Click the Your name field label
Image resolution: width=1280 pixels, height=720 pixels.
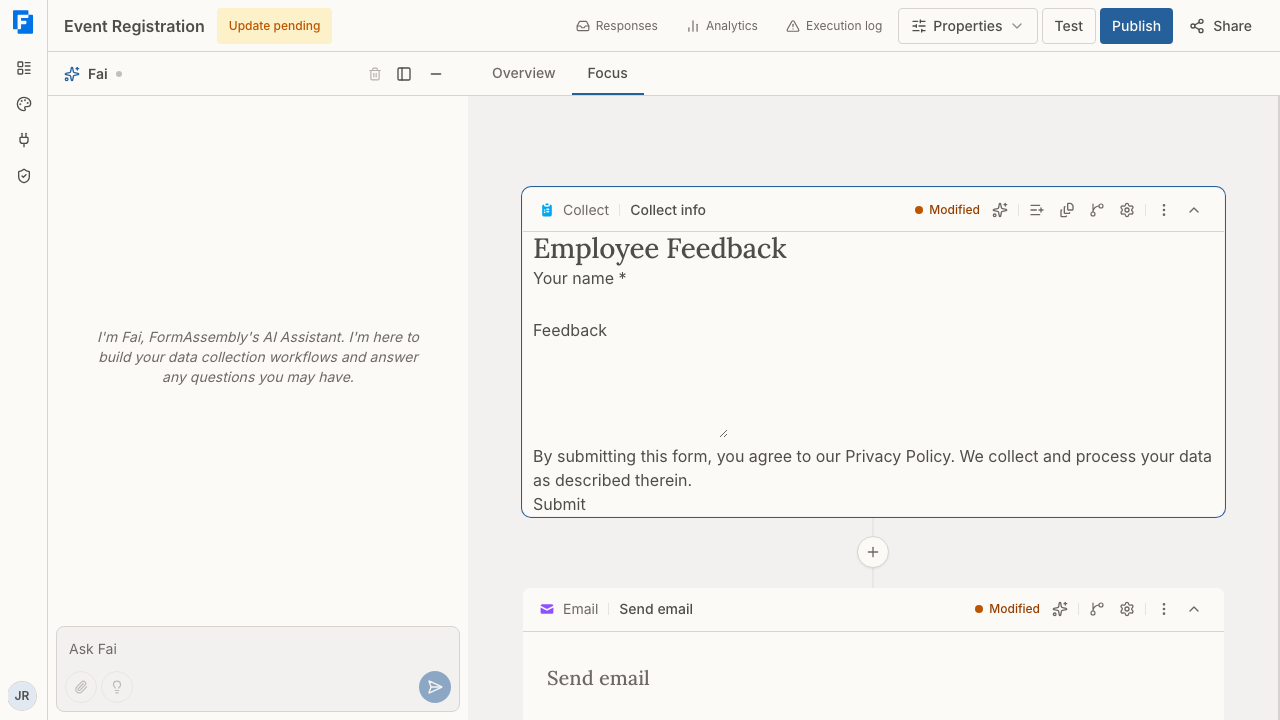click(x=579, y=278)
